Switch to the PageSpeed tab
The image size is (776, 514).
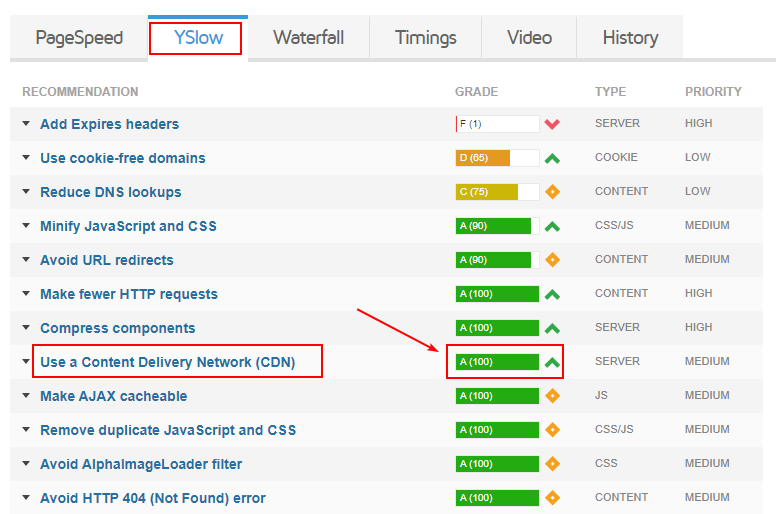[x=79, y=38]
